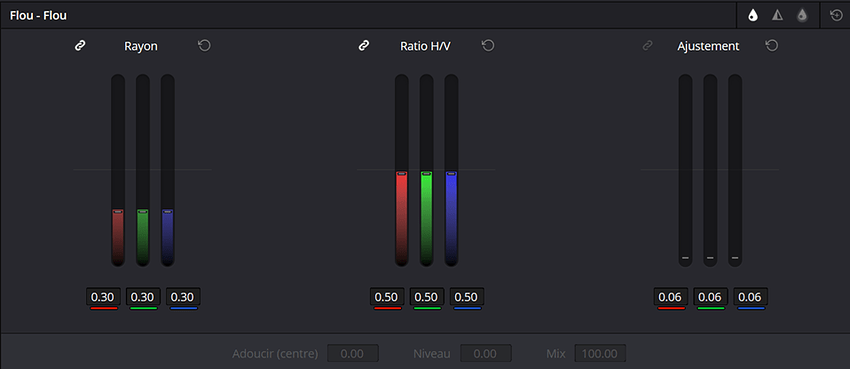Toggle the Ajustement channel link

click(x=647, y=46)
